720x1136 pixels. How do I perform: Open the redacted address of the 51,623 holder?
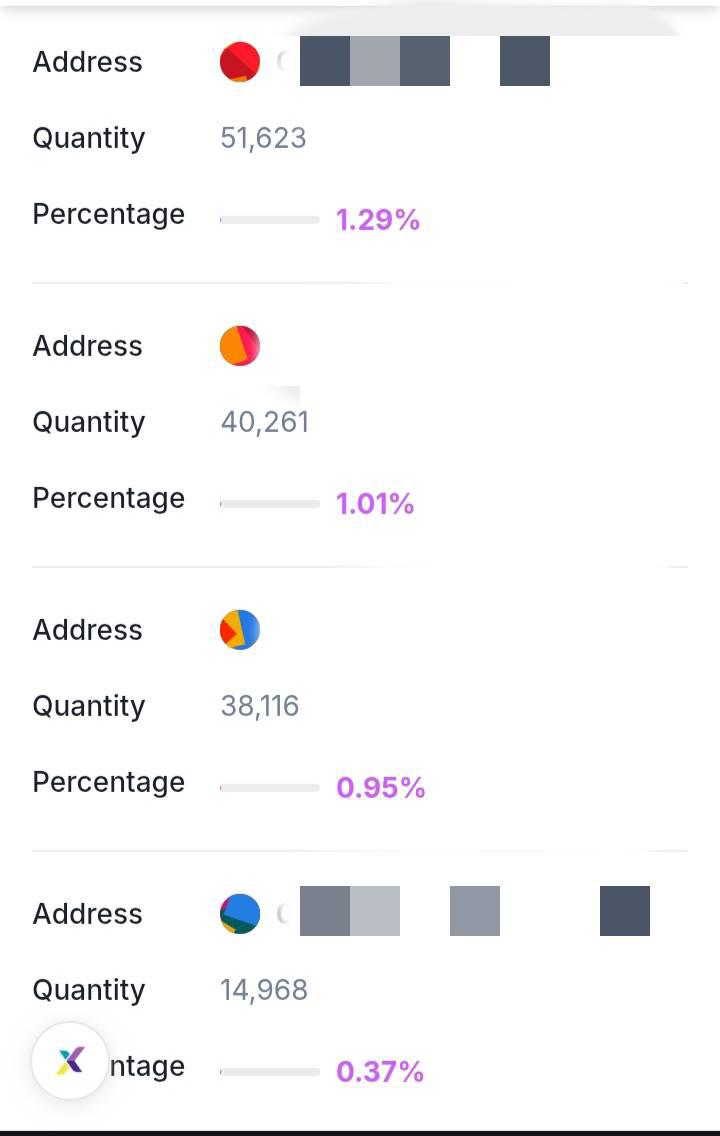pyautogui.click(x=424, y=61)
